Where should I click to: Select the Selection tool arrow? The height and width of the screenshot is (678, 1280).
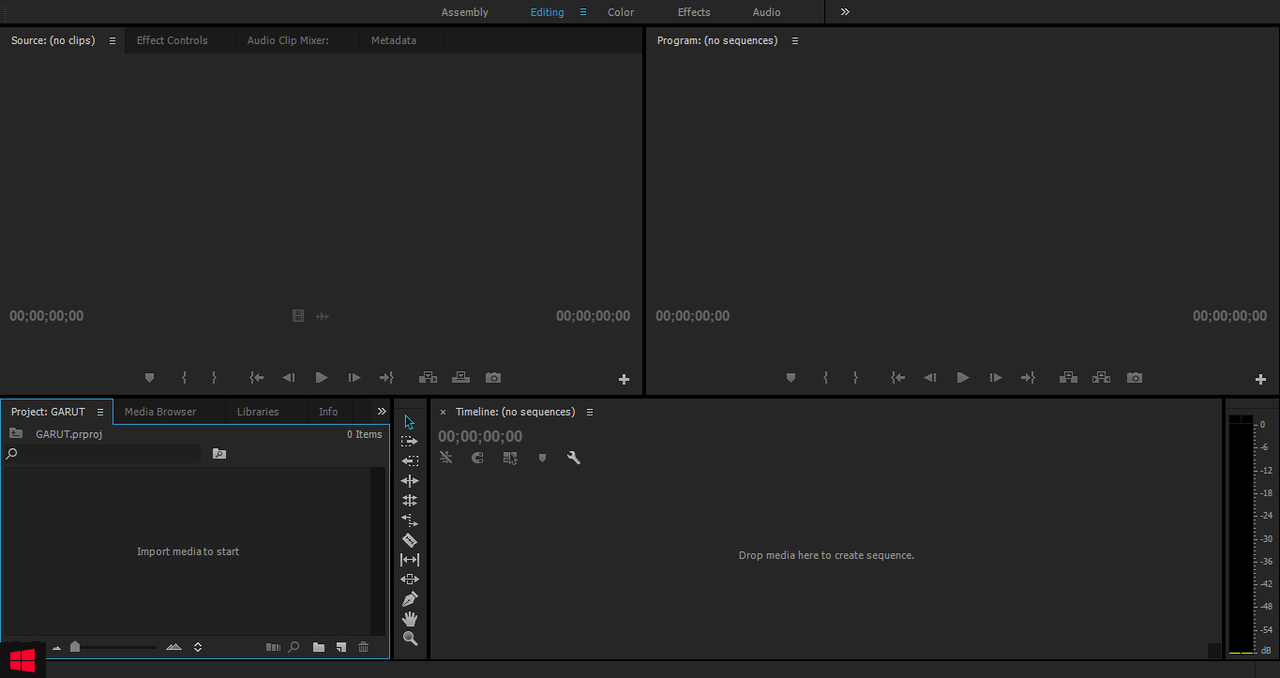409,422
